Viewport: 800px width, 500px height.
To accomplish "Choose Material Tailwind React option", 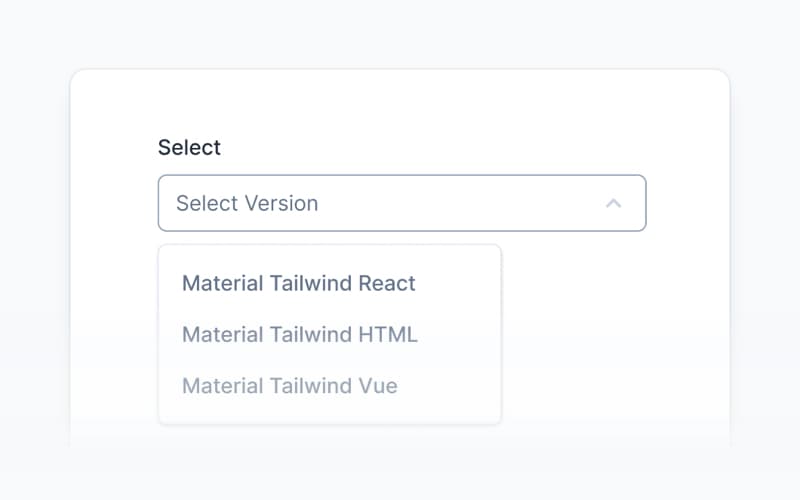I will tap(298, 283).
